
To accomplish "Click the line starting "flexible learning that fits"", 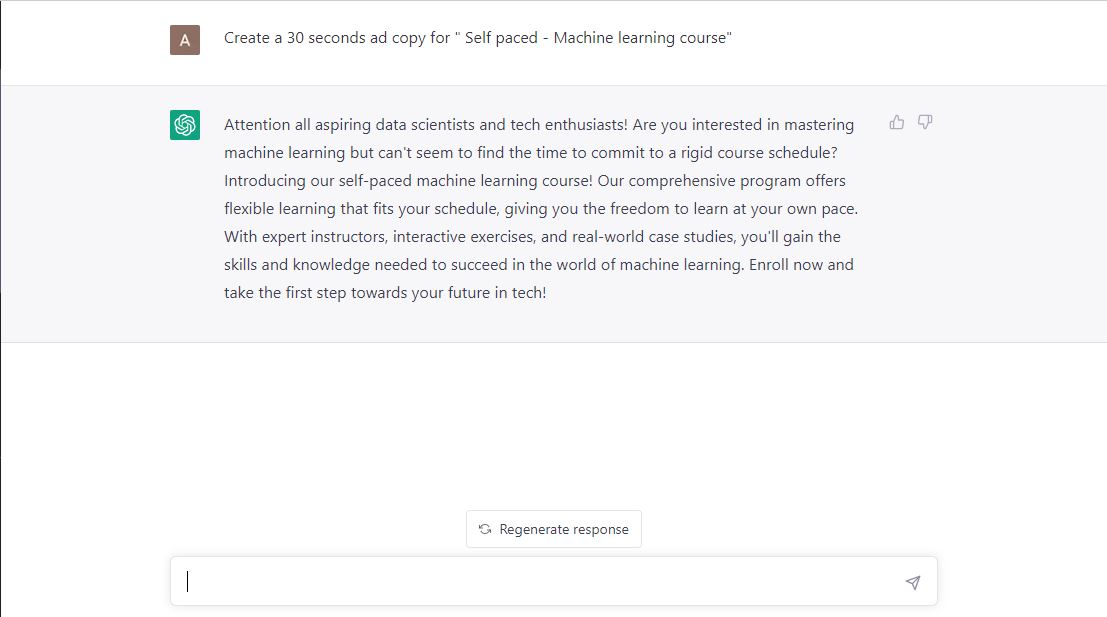I will [x=541, y=209].
